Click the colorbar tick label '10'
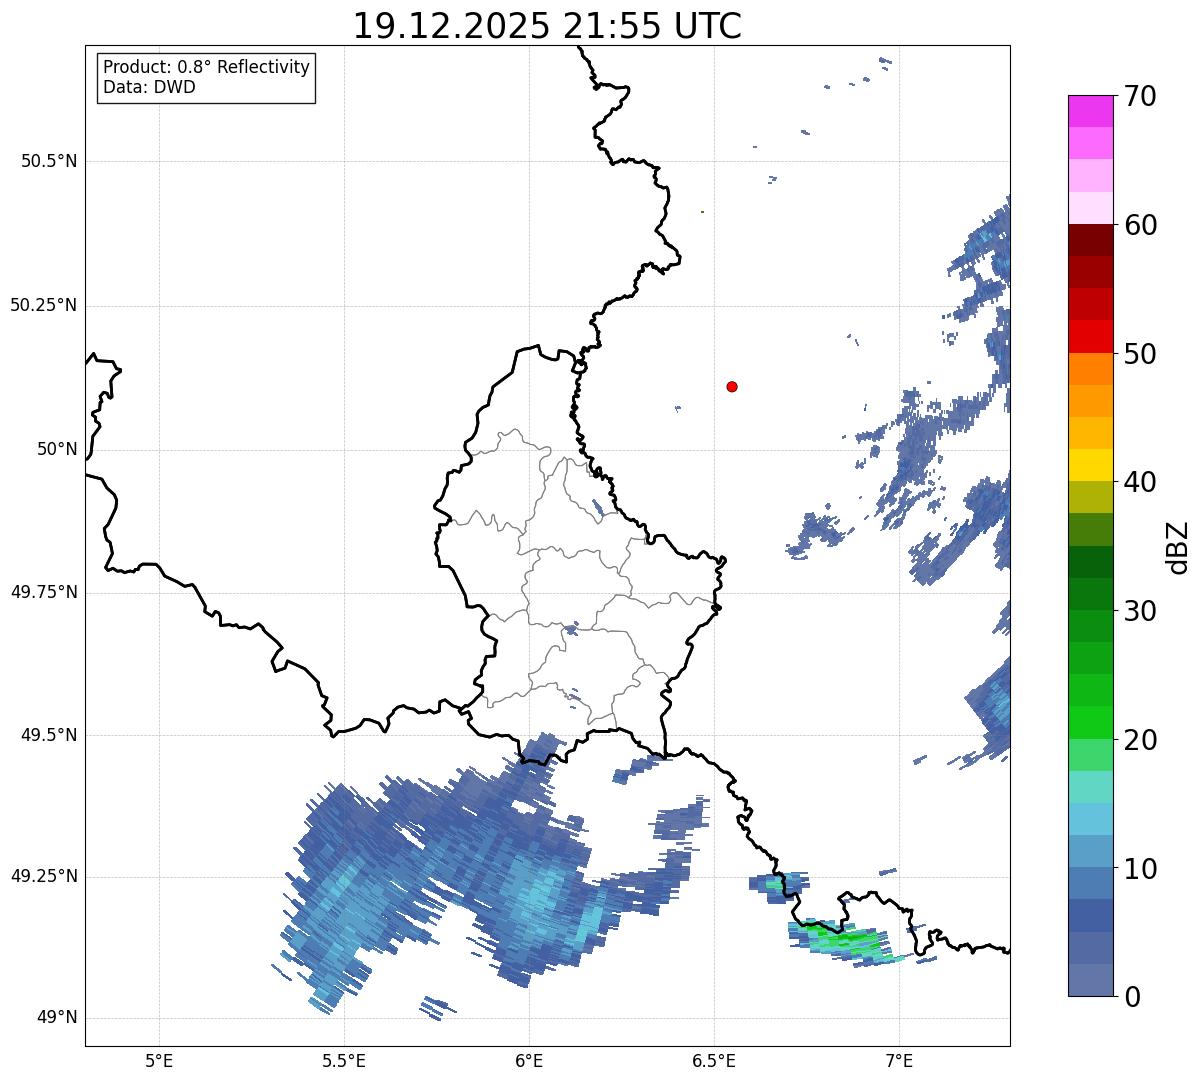The image size is (1202, 1081). [x=1140, y=869]
